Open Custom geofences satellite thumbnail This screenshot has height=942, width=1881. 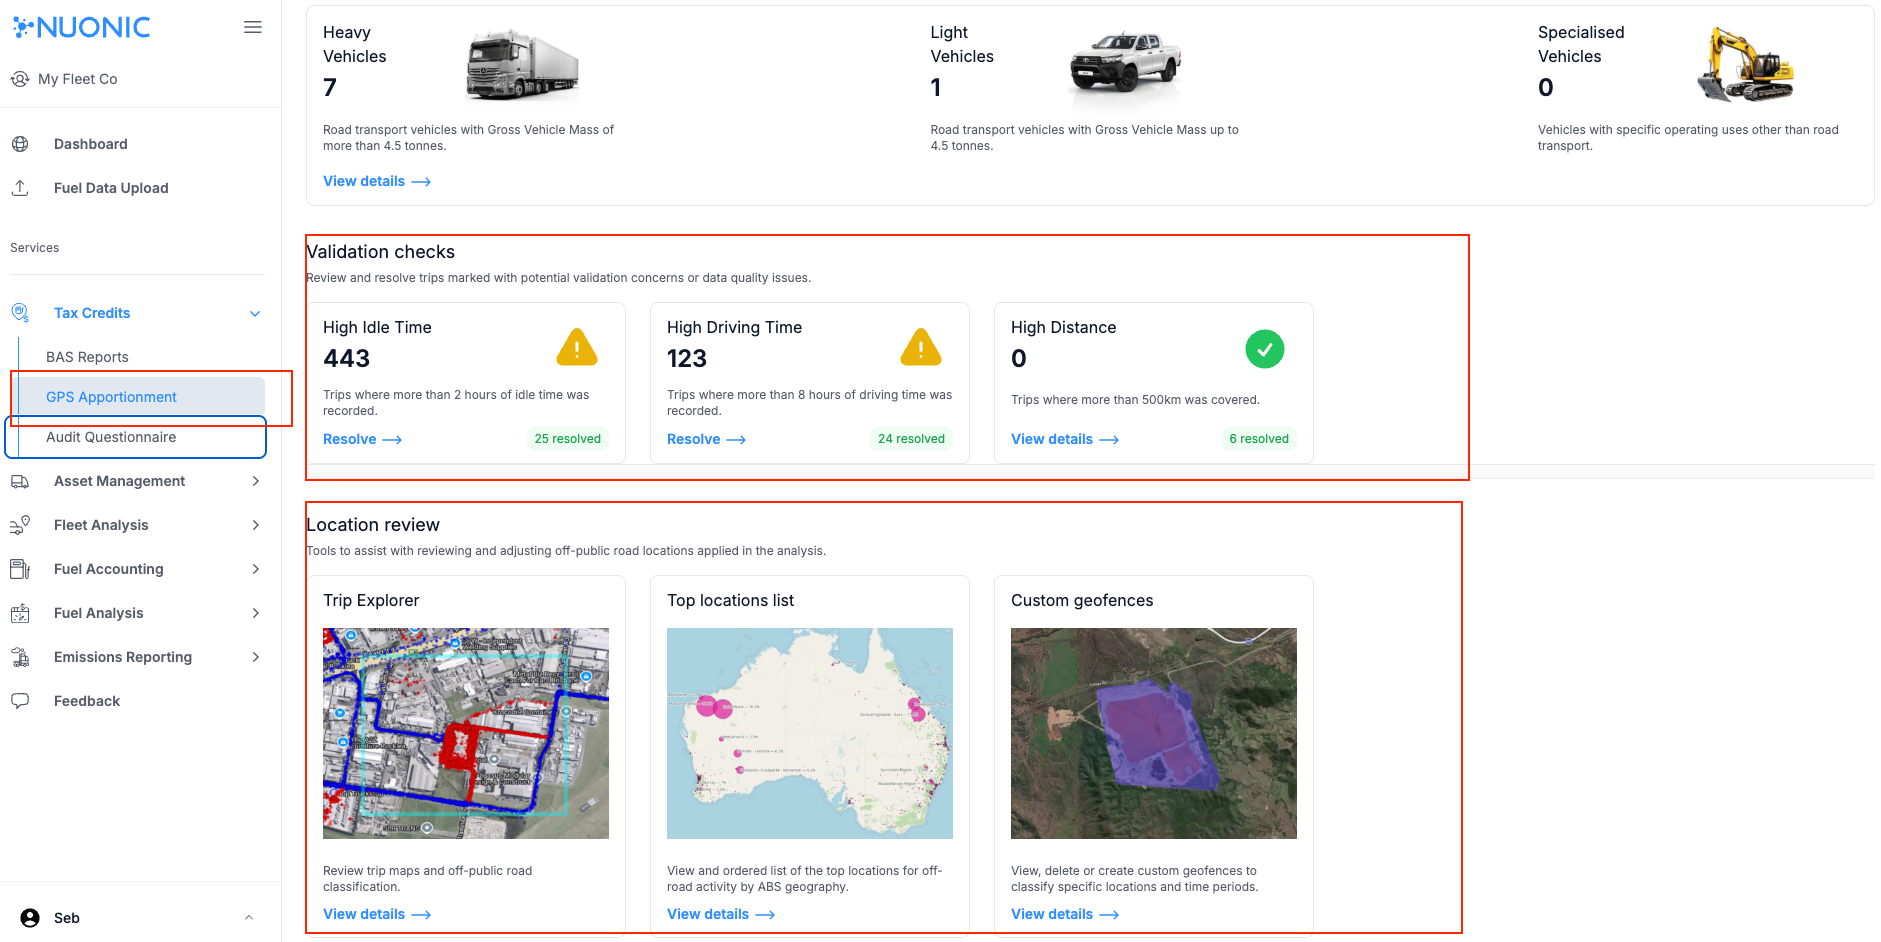pos(1154,733)
